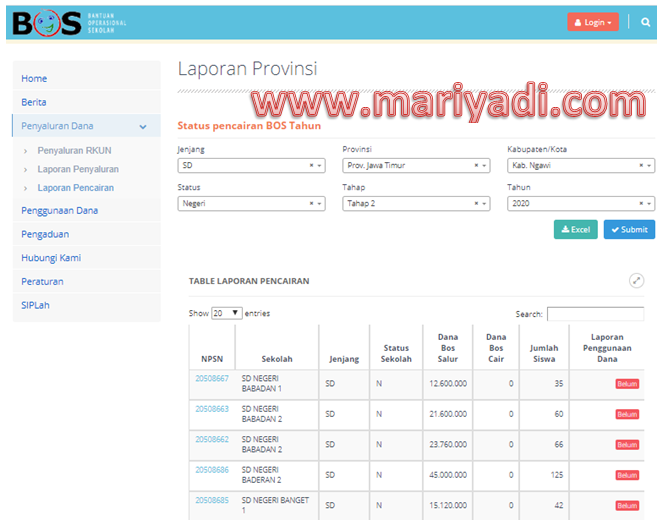This screenshot has height=525, width=661.
Task: Open the Tahap dropdown
Action: [x=416, y=203]
